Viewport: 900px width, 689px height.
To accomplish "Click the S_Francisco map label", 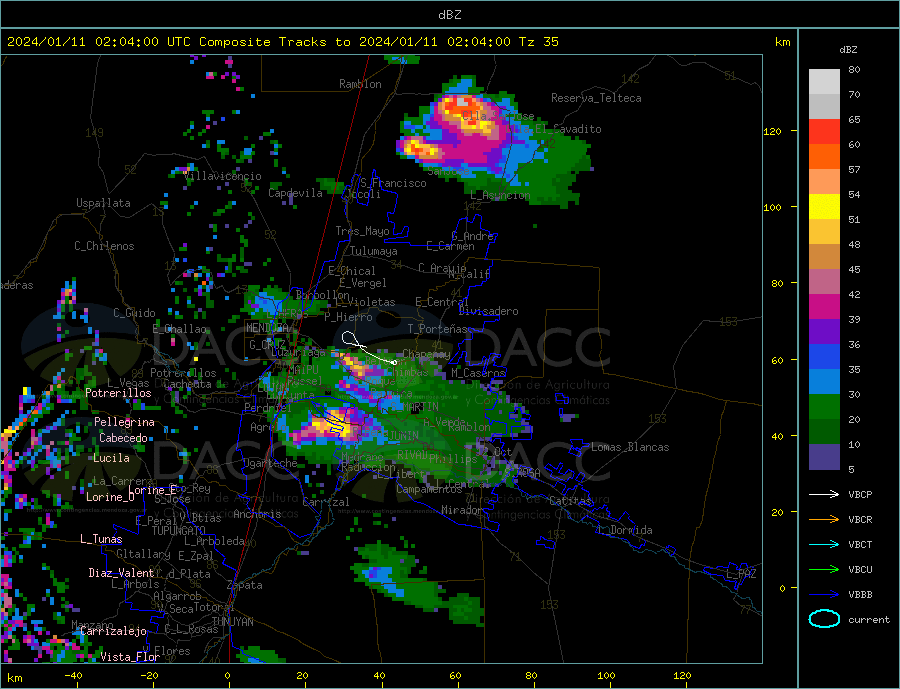I will tap(393, 183).
